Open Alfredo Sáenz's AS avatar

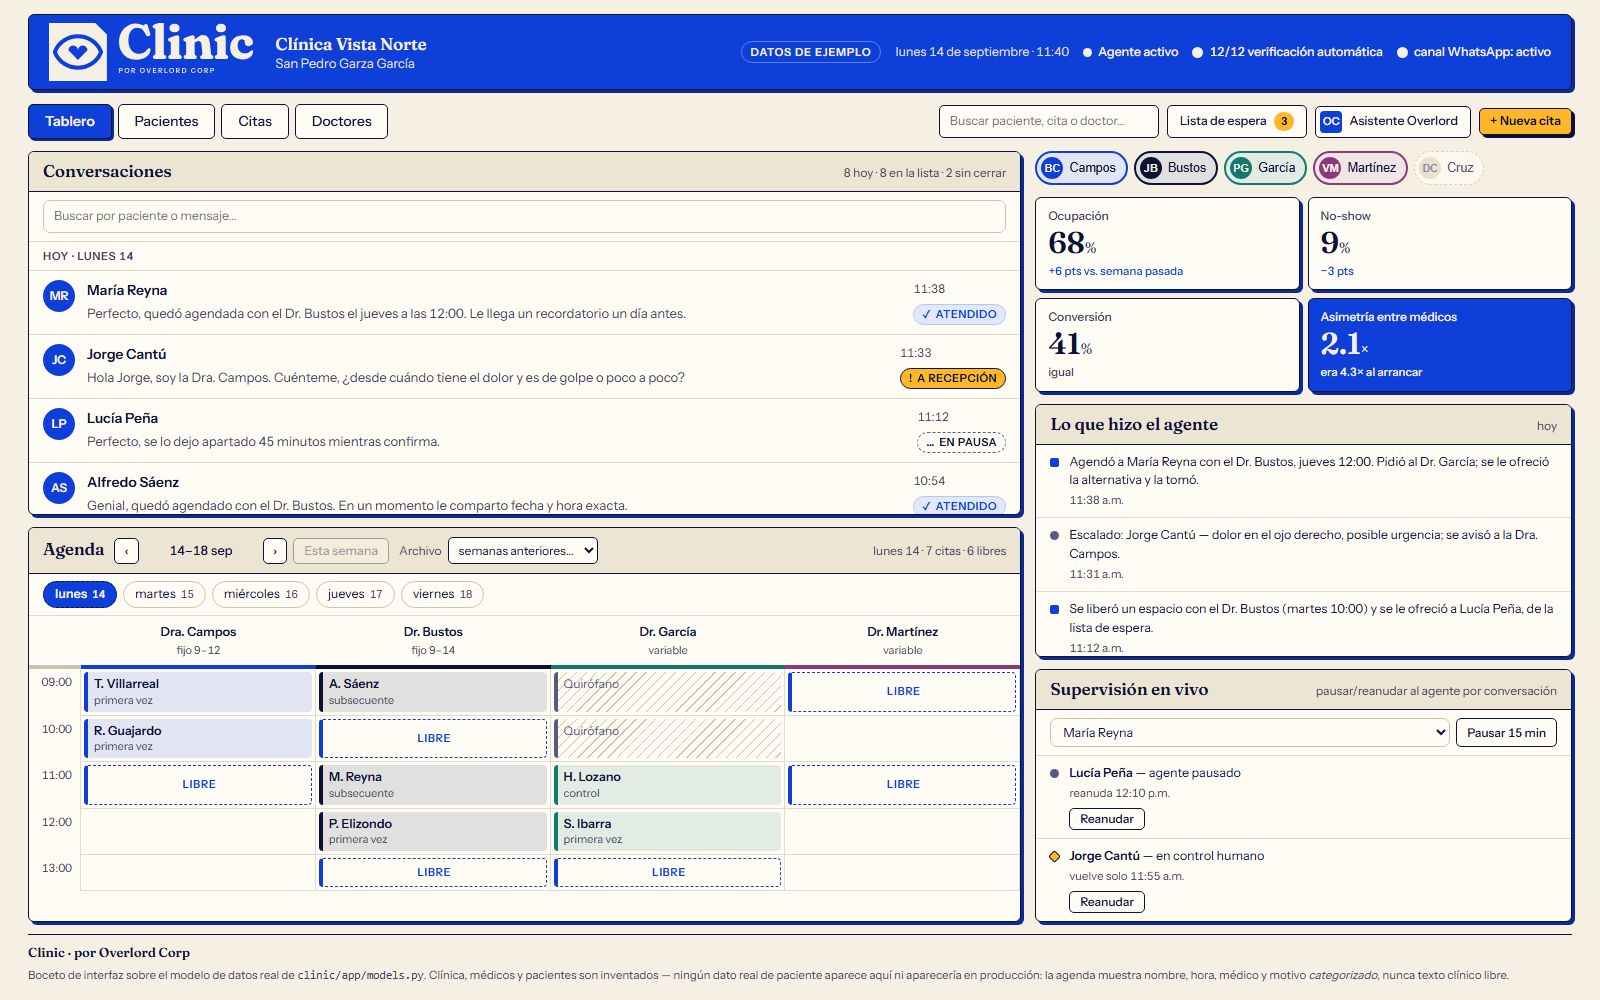(59, 488)
